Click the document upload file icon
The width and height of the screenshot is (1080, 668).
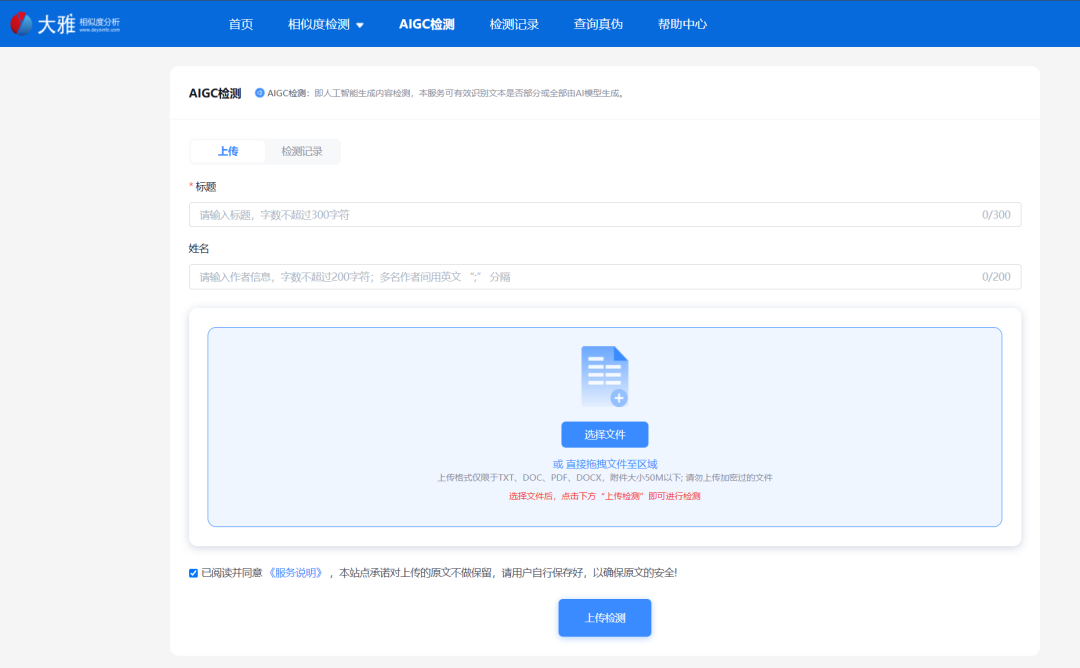(604, 376)
